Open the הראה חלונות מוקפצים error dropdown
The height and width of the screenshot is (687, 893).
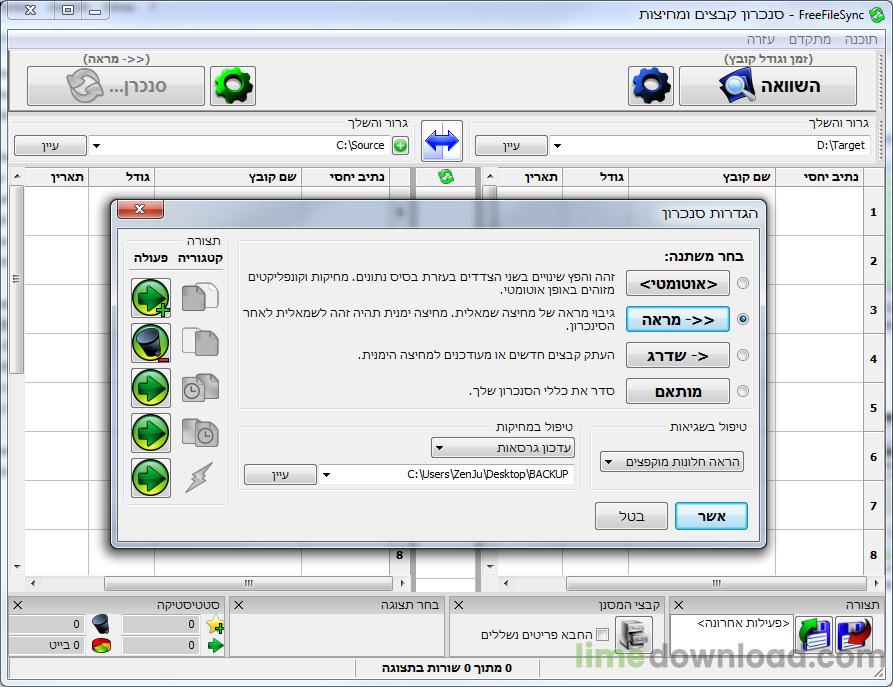point(671,462)
